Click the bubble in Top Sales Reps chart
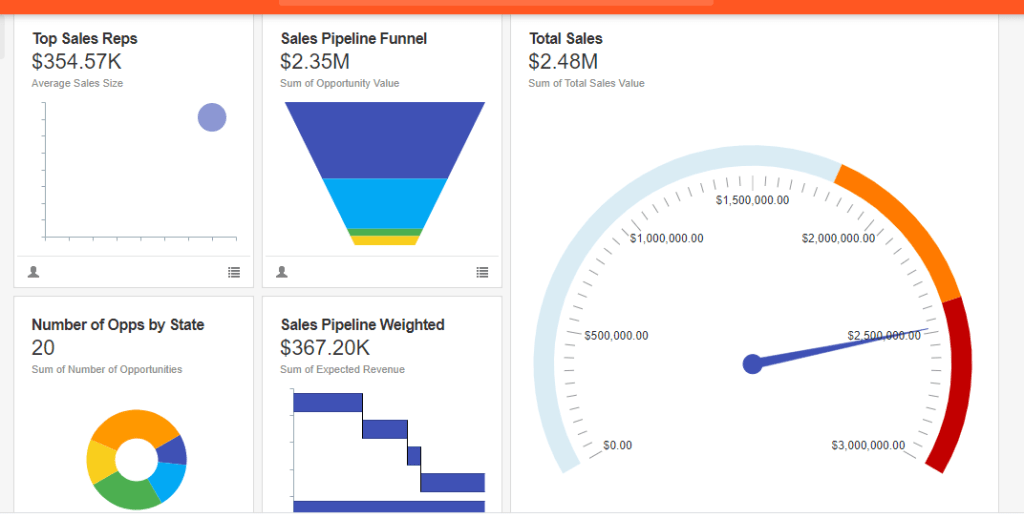Image resolution: width=1024 pixels, height=518 pixels. [x=212, y=118]
